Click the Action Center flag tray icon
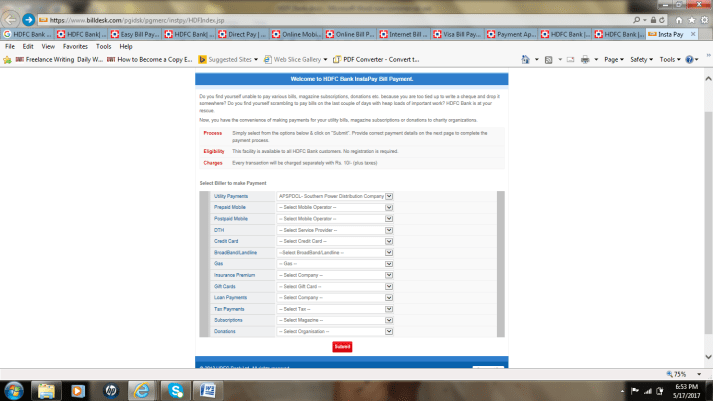 [x=635, y=391]
